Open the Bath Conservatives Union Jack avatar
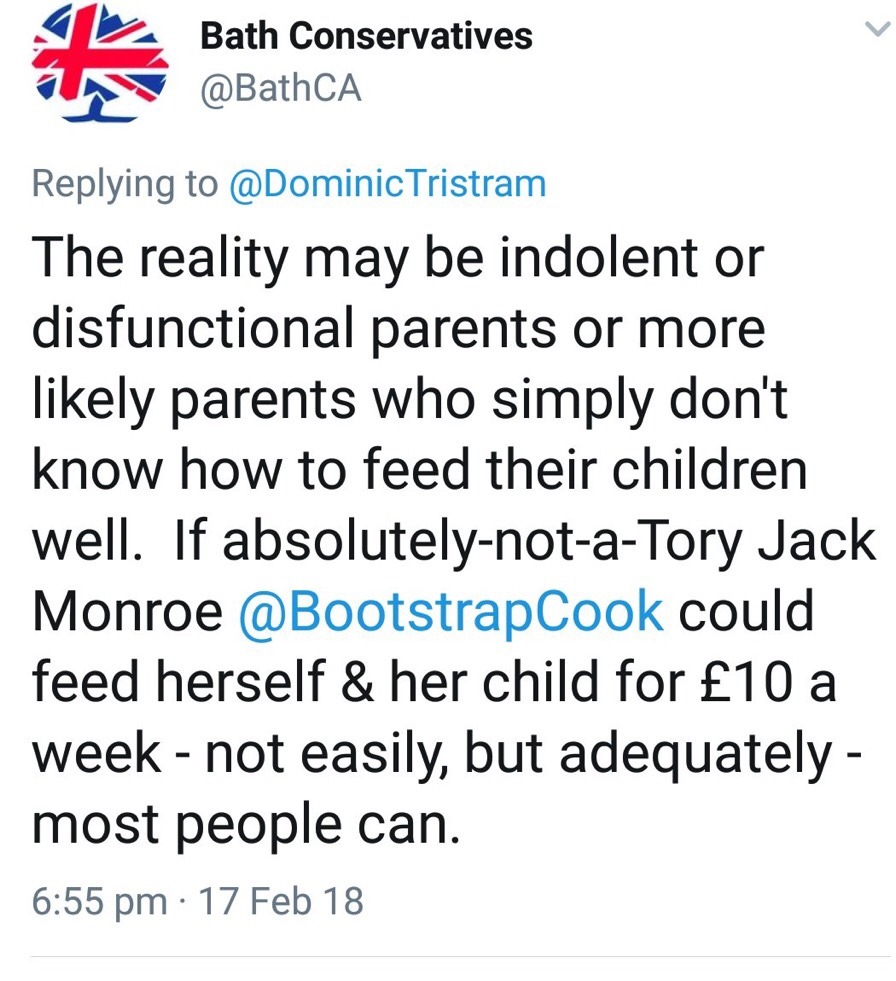Image resolution: width=896 pixels, height=981 pixels. [98, 62]
